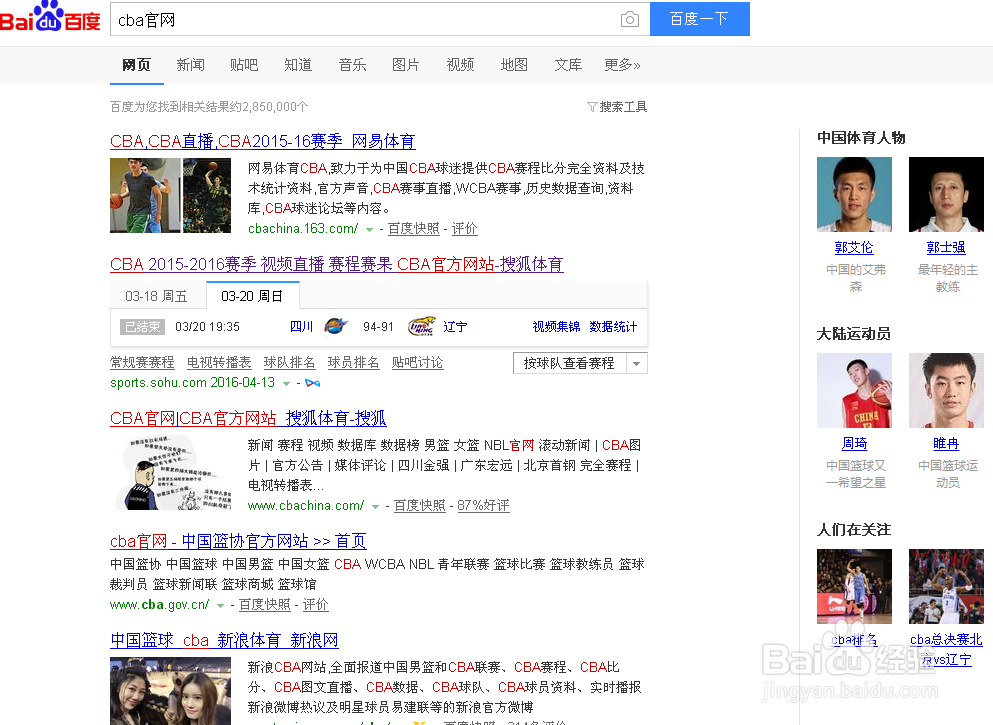Screen dimensions: 993x725
Task: Switch to 图片 tab
Action: coord(406,65)
